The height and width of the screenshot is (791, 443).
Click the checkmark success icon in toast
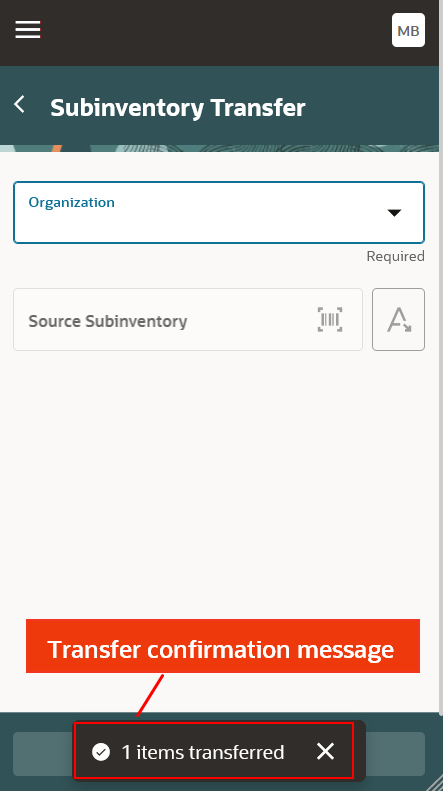pyautogui.click(x=101, y=752)
